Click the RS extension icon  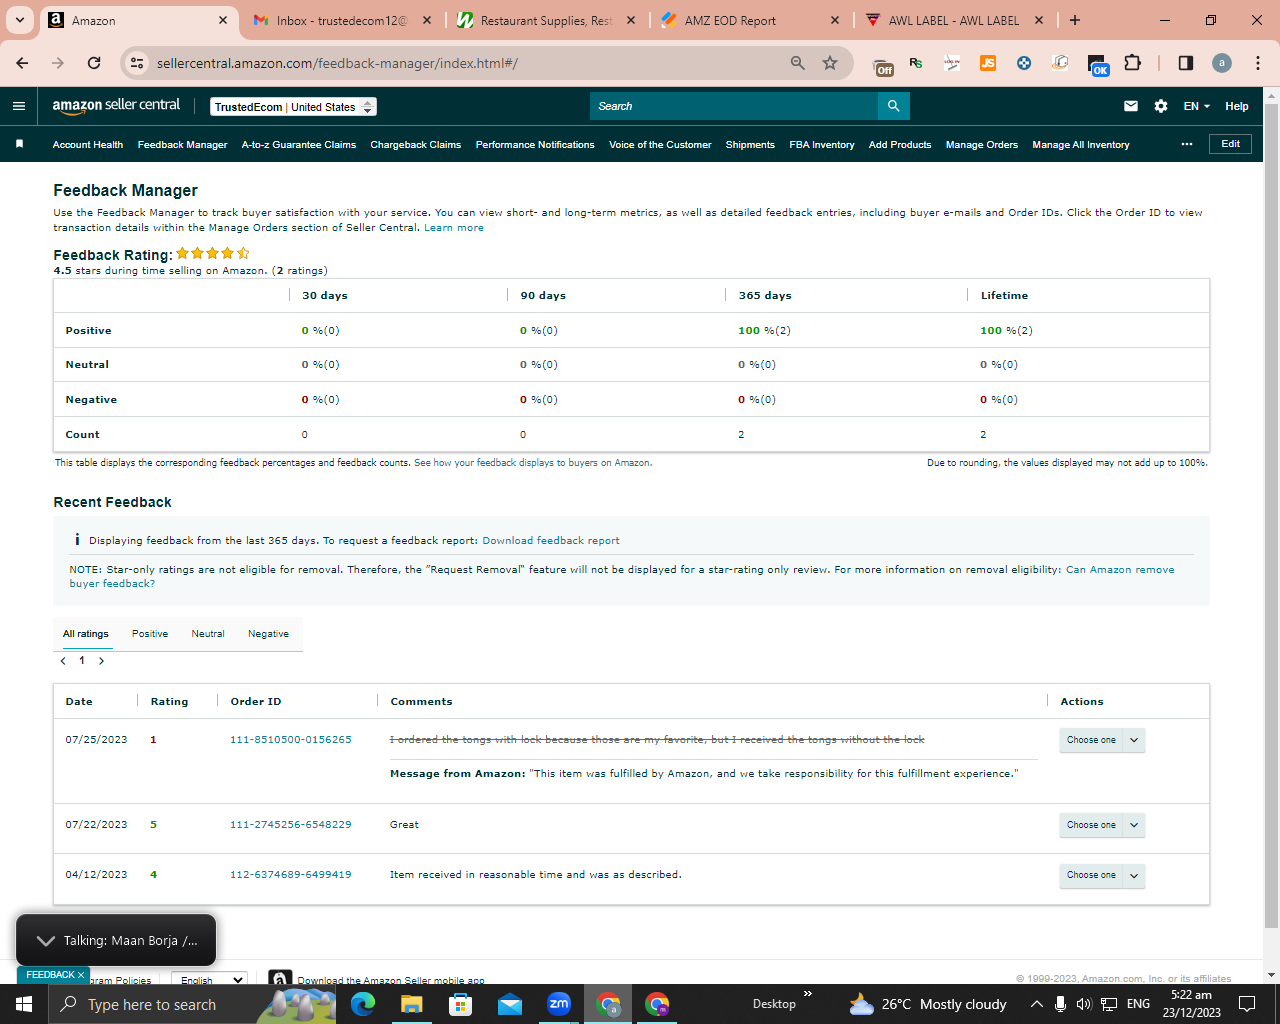(916, 63)
